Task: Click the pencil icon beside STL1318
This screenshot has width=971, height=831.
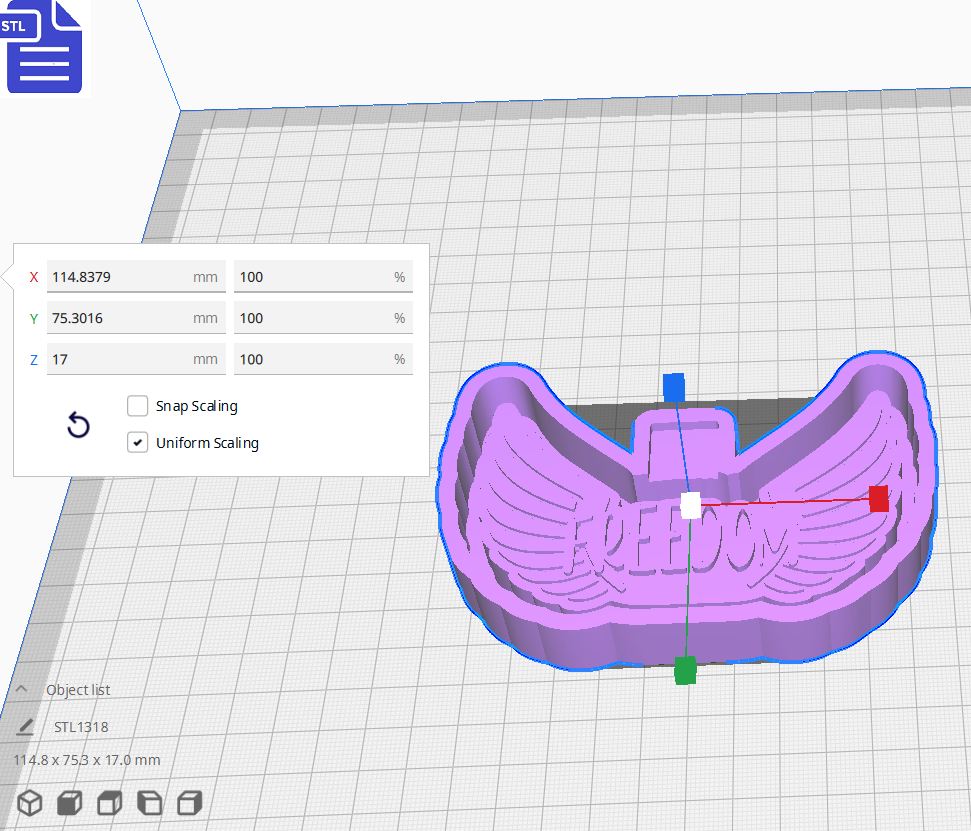Action: point(25,726)
